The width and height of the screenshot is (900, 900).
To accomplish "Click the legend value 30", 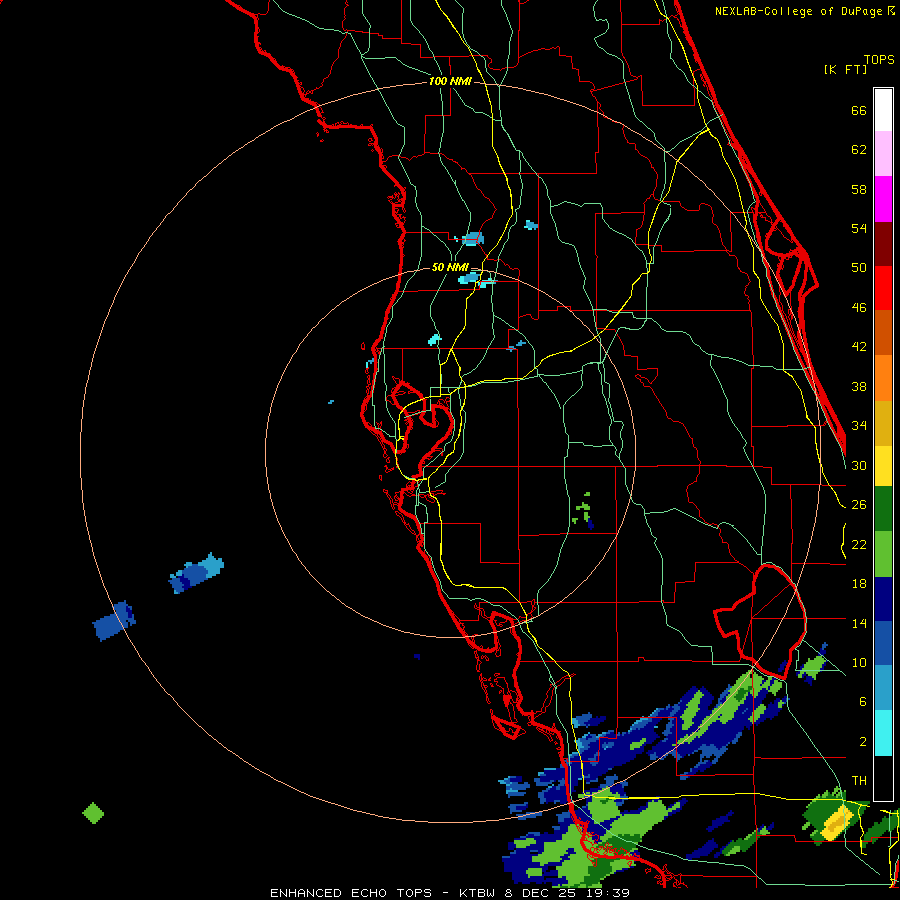I will click(859, 465).
